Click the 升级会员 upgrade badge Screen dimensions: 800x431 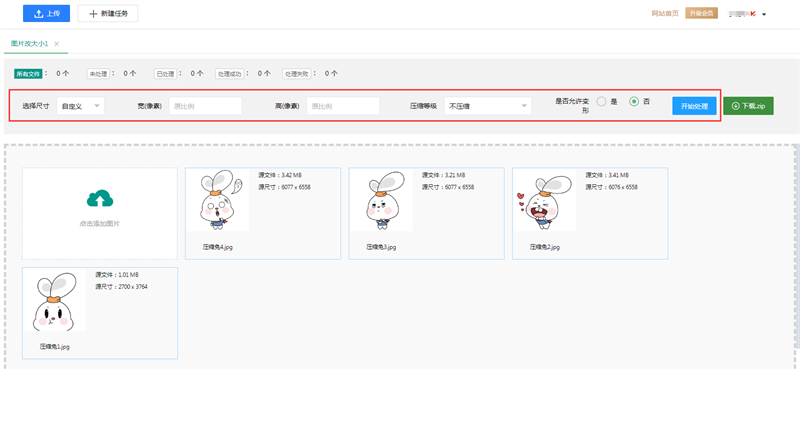(701, 13)
